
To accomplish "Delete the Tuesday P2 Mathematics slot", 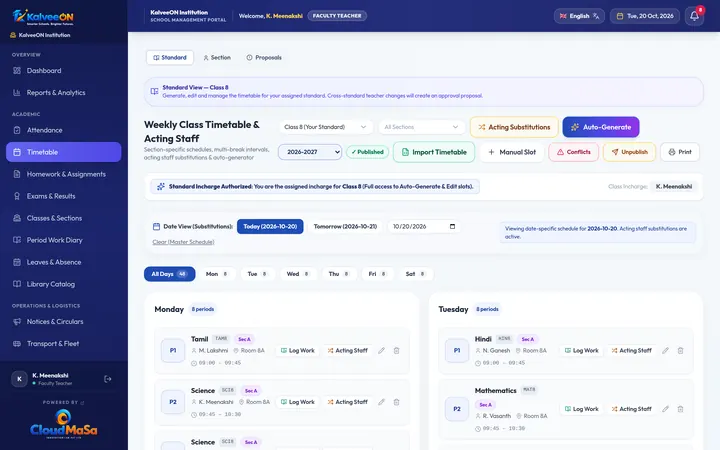I will (x=681, y=409).
